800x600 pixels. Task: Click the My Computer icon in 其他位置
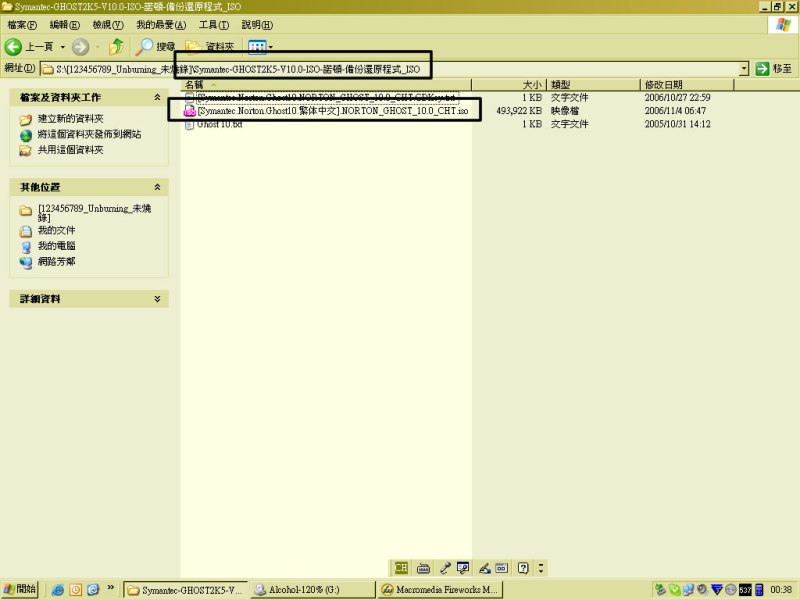click(x=26, y=247)
